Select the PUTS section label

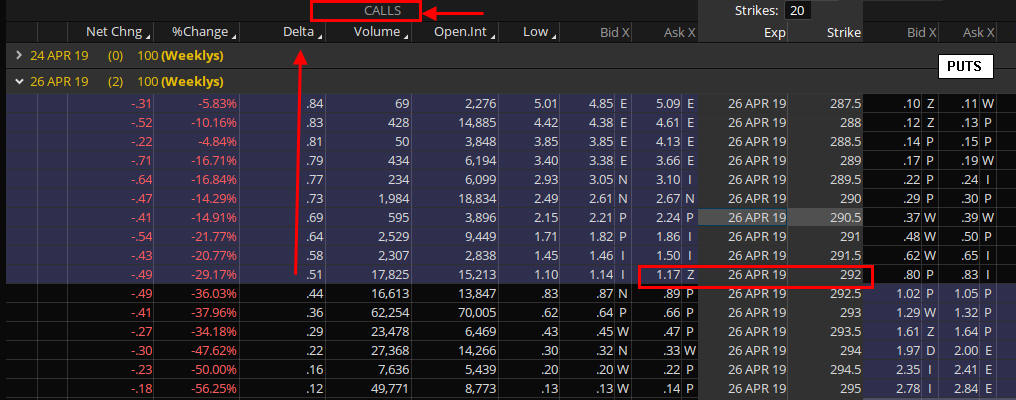point(964,67)
